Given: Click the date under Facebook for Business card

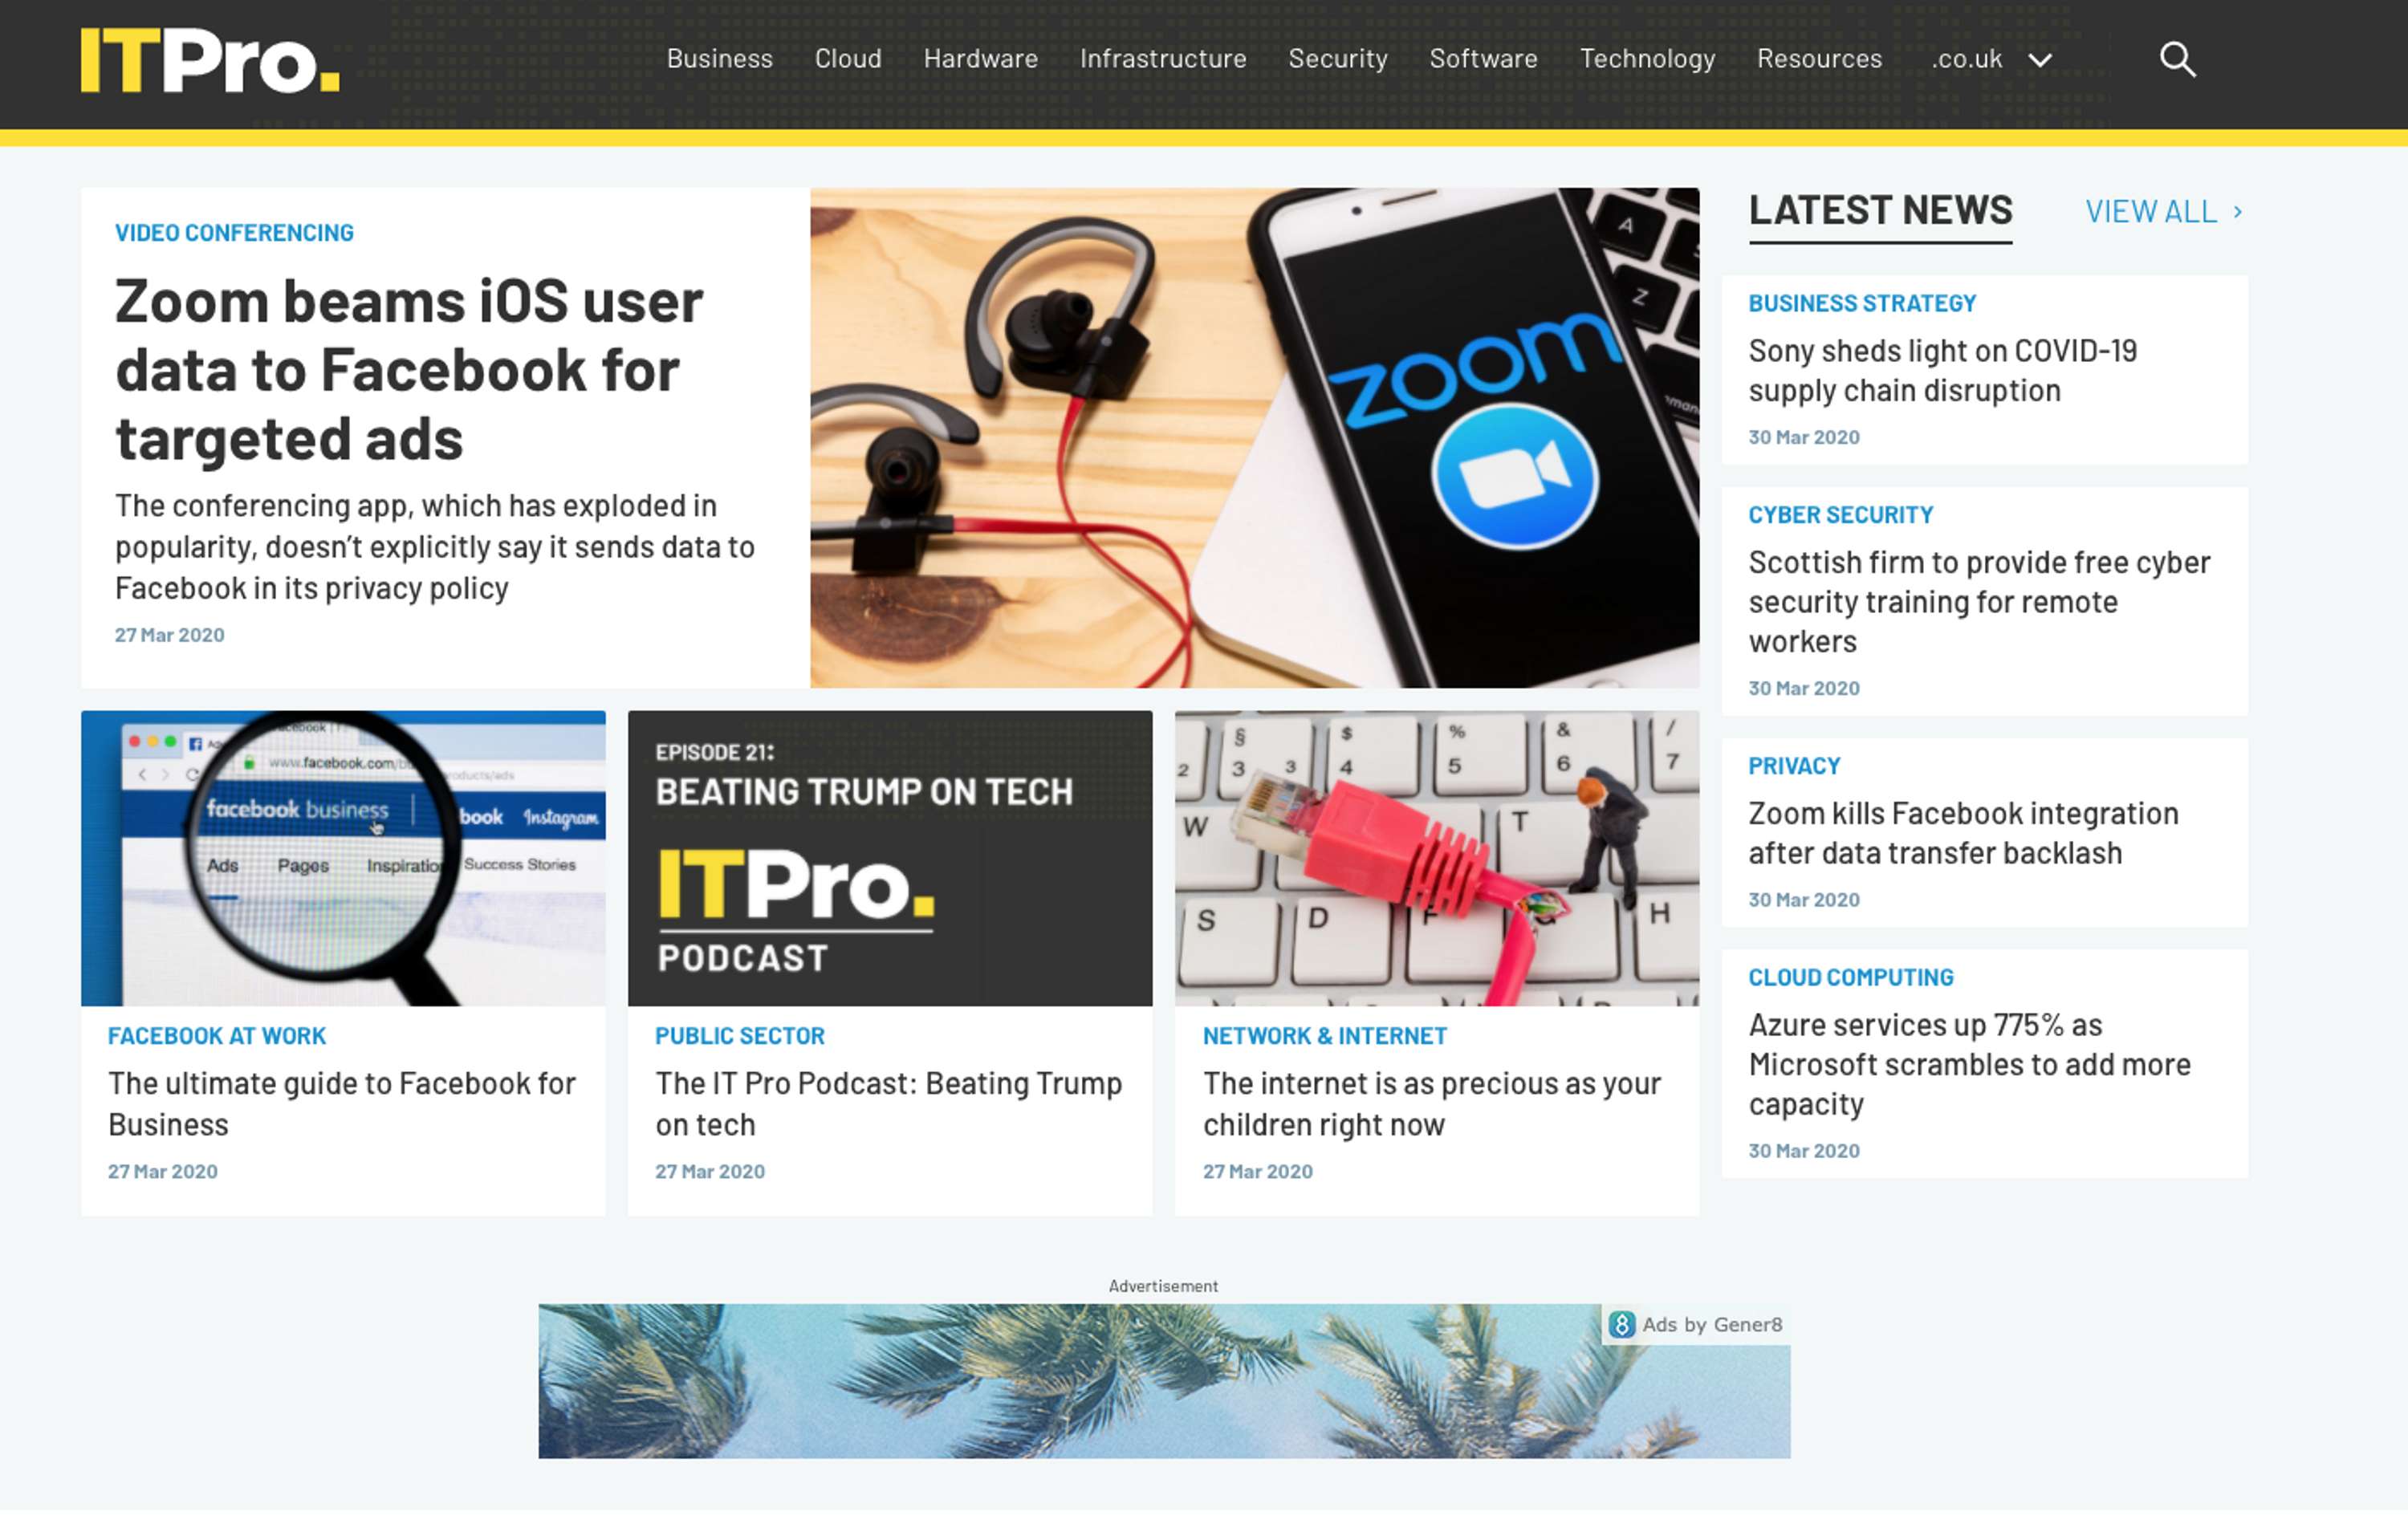Looking at the screenshot, I should (162, 1171).
